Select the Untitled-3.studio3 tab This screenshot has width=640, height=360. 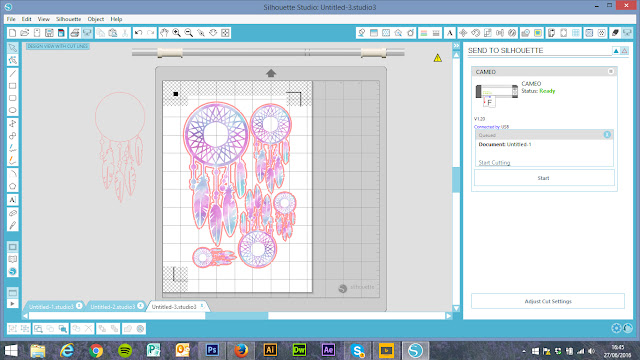tap(174, 307)
